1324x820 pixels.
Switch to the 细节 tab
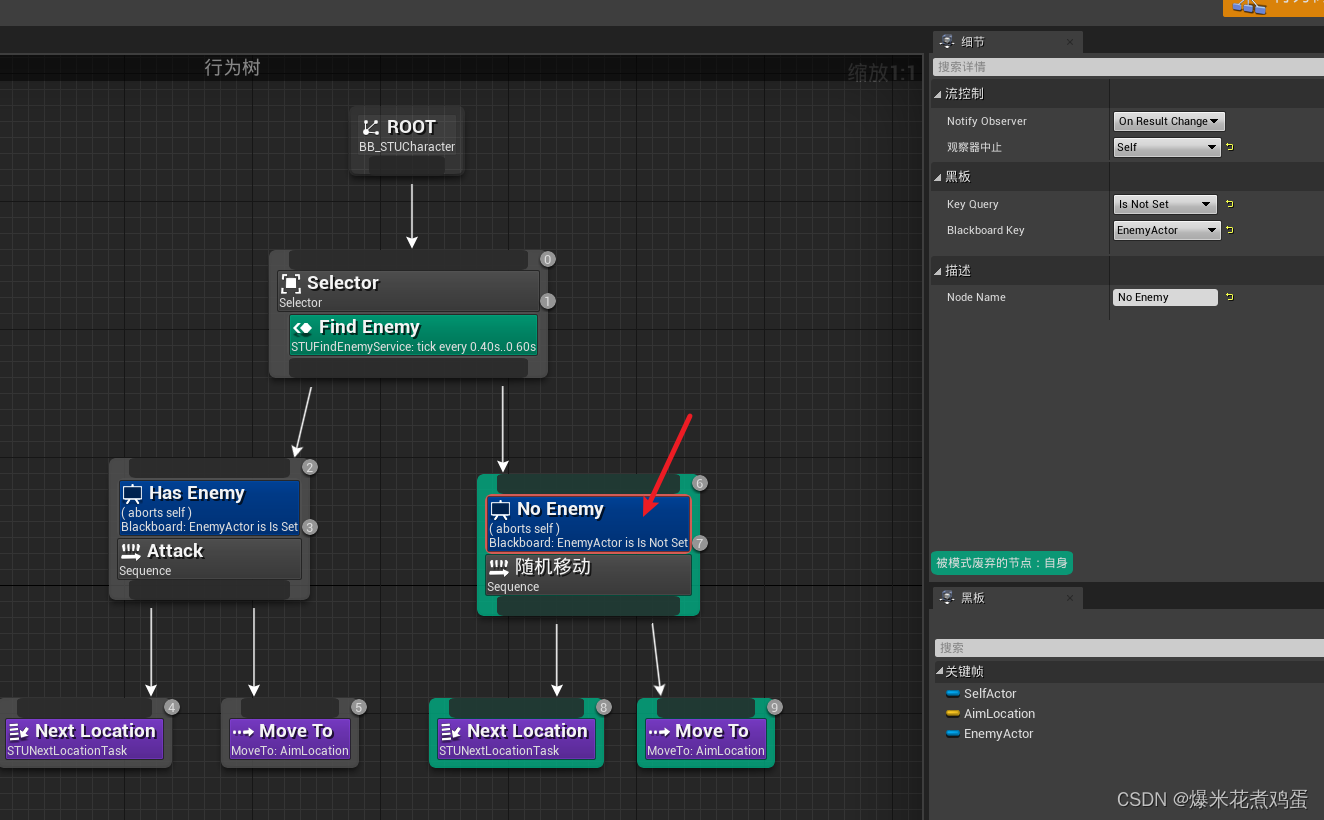point(990,41)
